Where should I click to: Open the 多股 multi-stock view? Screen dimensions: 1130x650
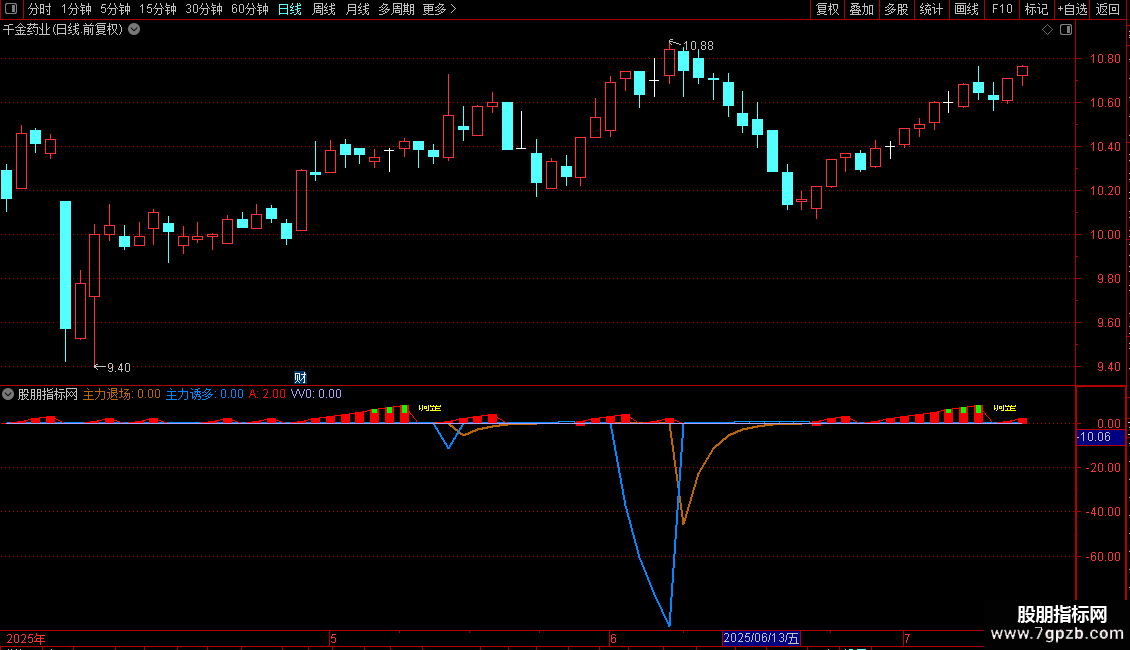coord(896,9)
